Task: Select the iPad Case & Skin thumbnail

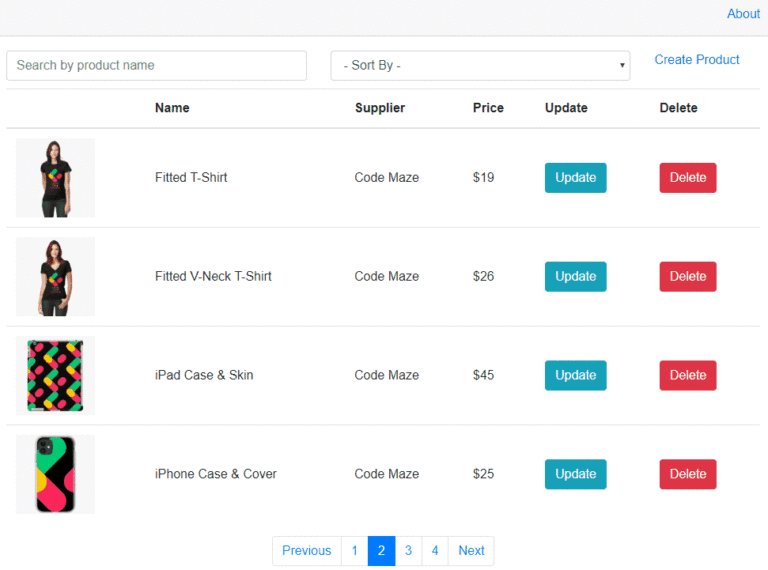Action: pos(55,375)
